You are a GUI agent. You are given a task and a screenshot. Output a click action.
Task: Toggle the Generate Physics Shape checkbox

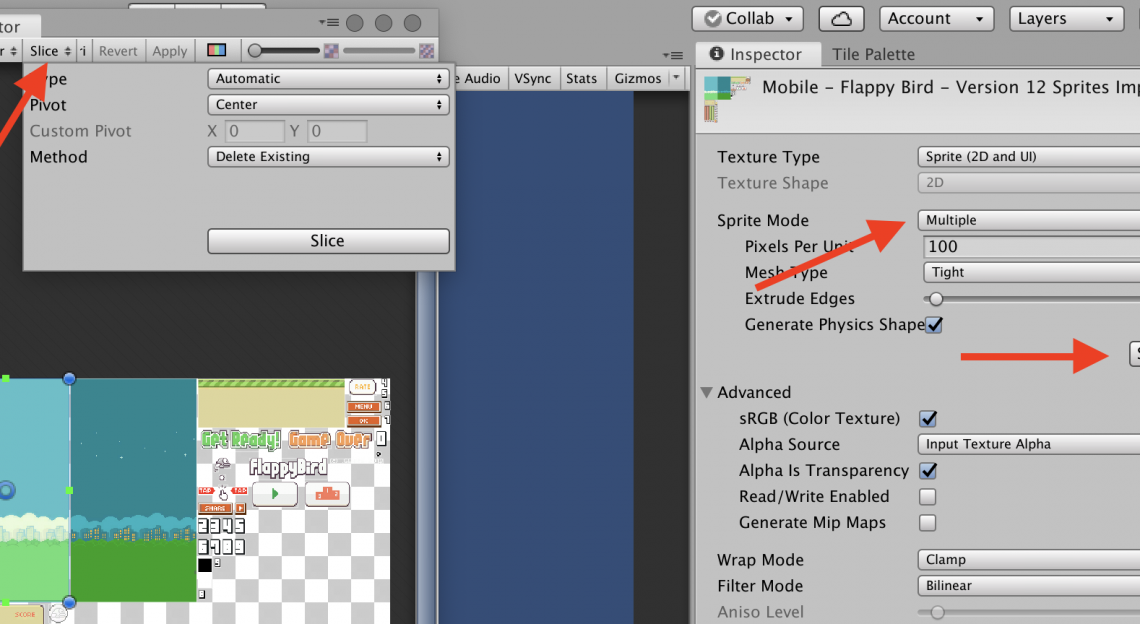tap(934, 325)
